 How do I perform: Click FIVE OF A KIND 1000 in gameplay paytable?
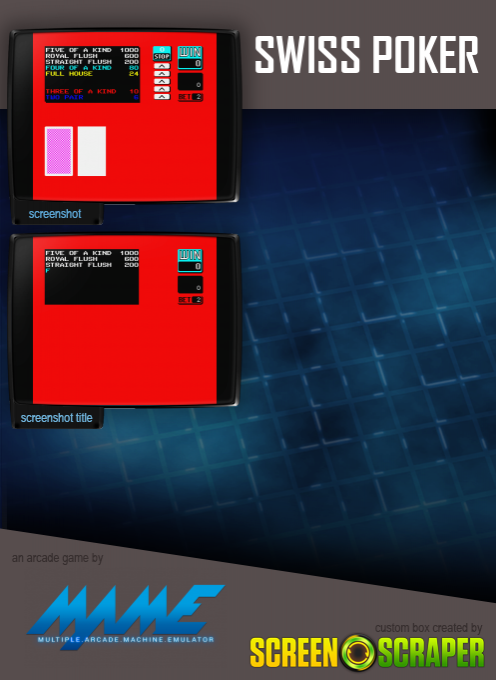tap(92, 50)
